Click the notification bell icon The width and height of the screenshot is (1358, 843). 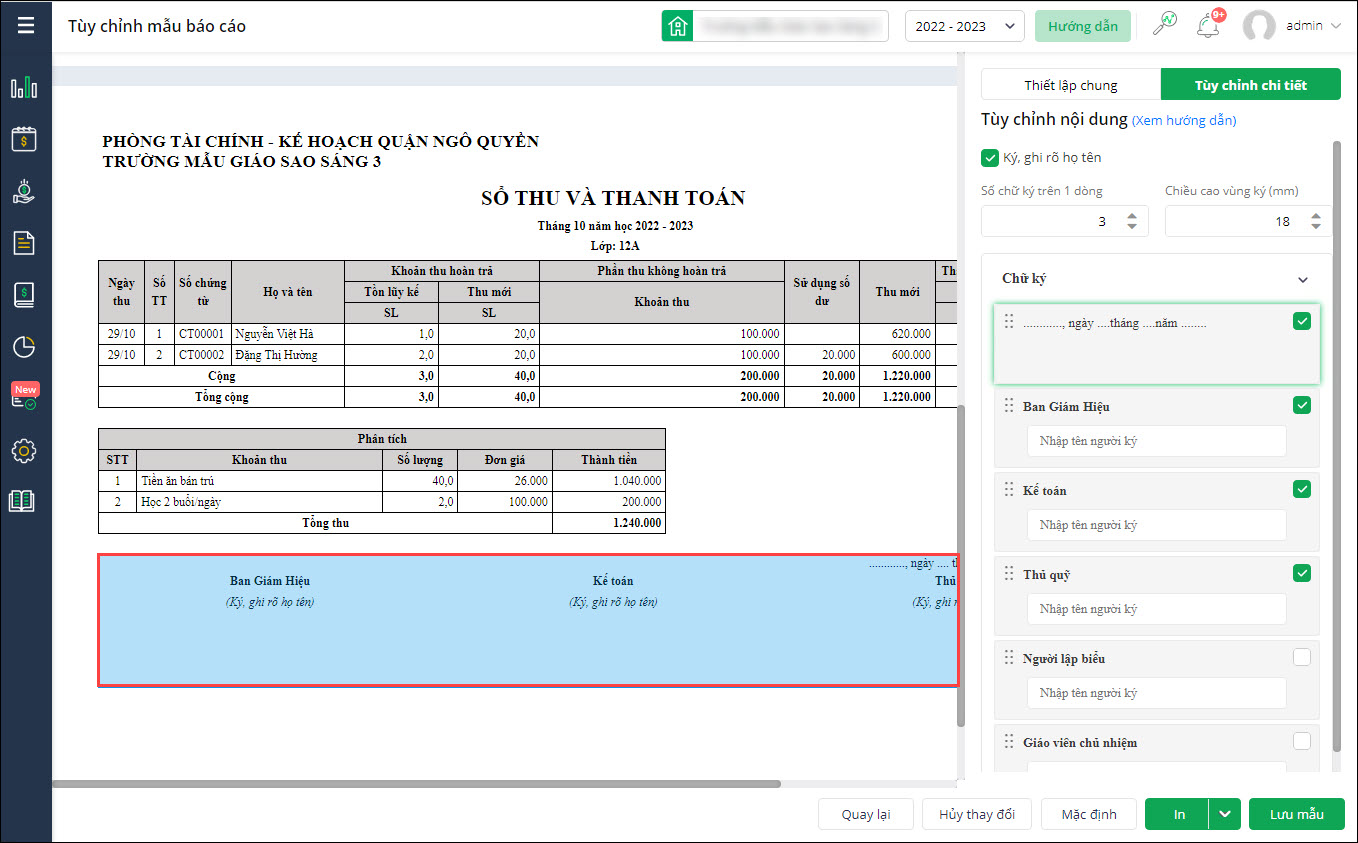click(1208, 26)
